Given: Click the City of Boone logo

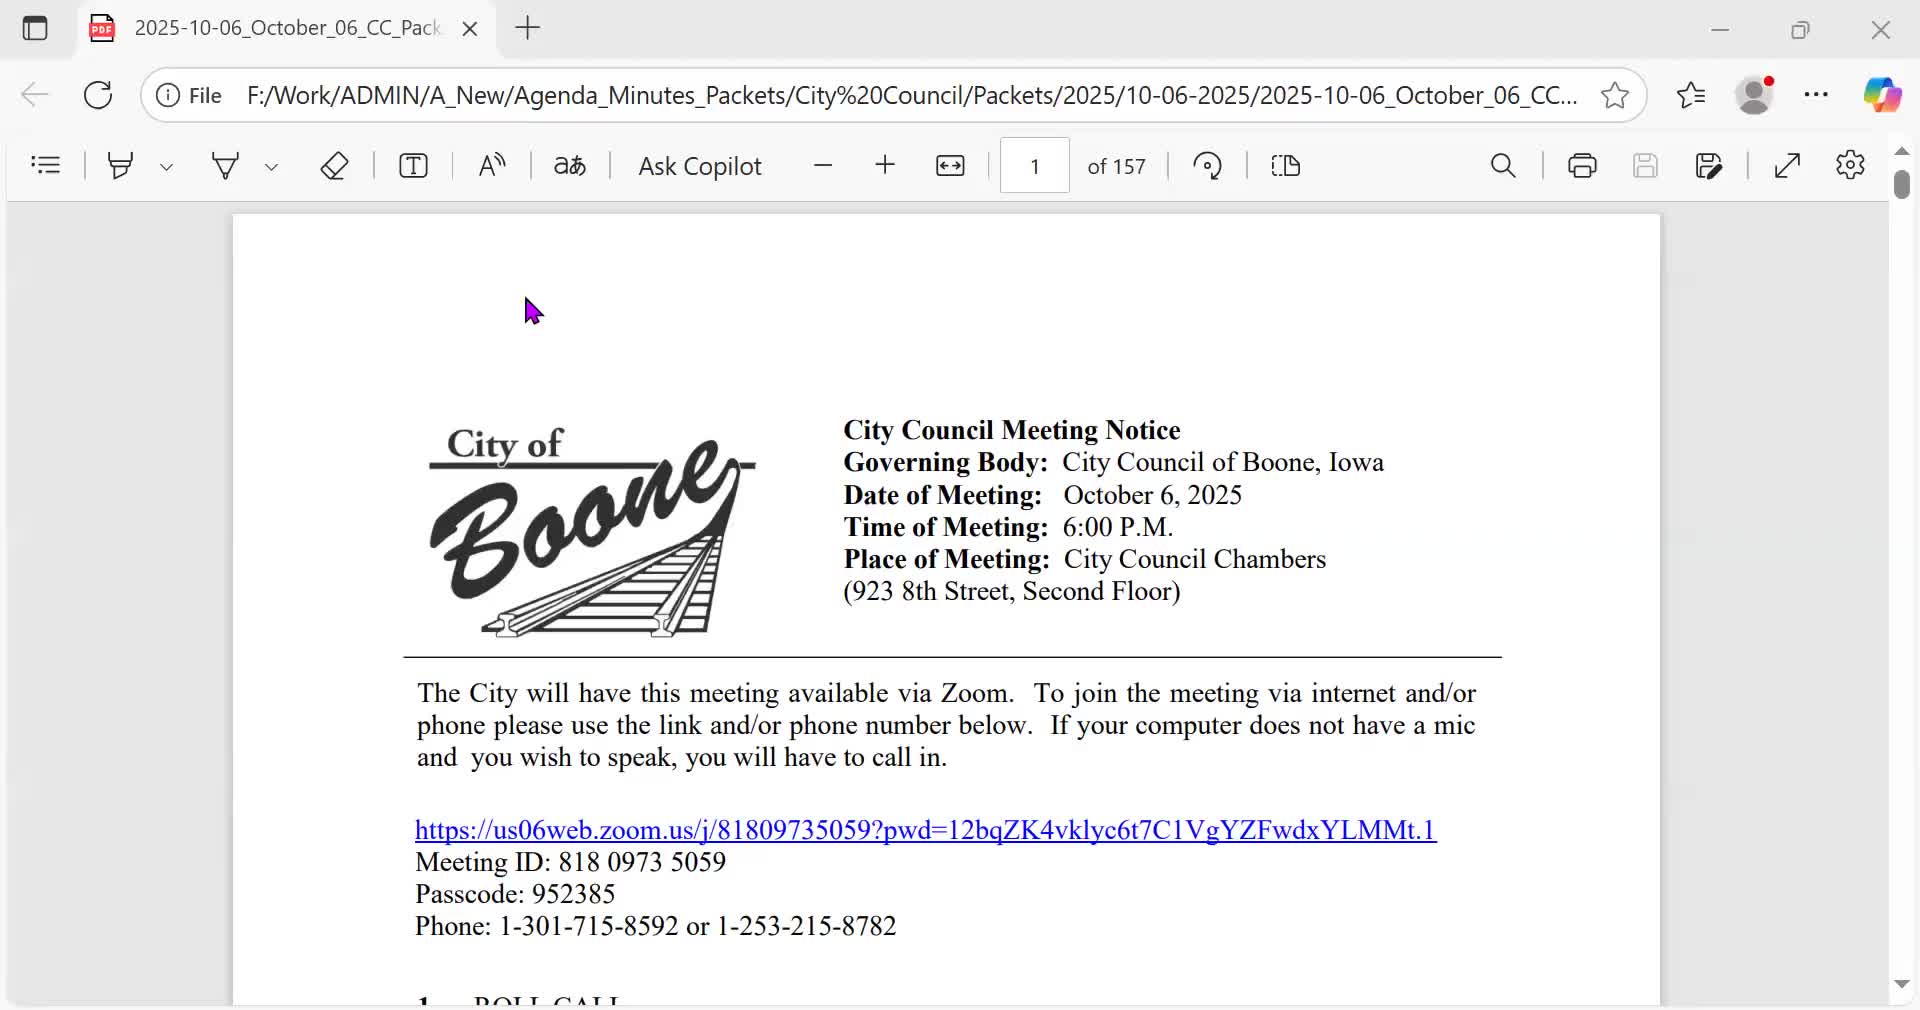Looking at the screenshot, I should 592,531.
